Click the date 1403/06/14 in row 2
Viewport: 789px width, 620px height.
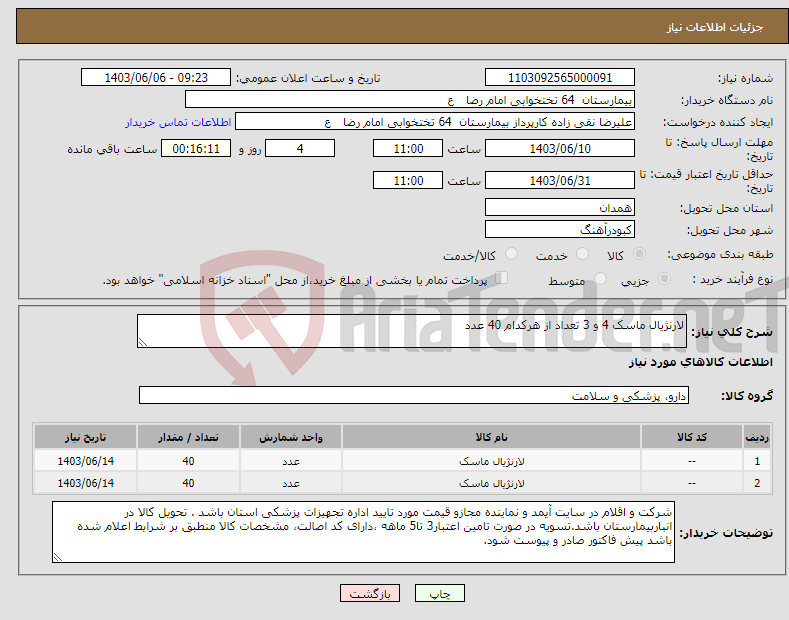pyautogui.click(x=86, y=483)
